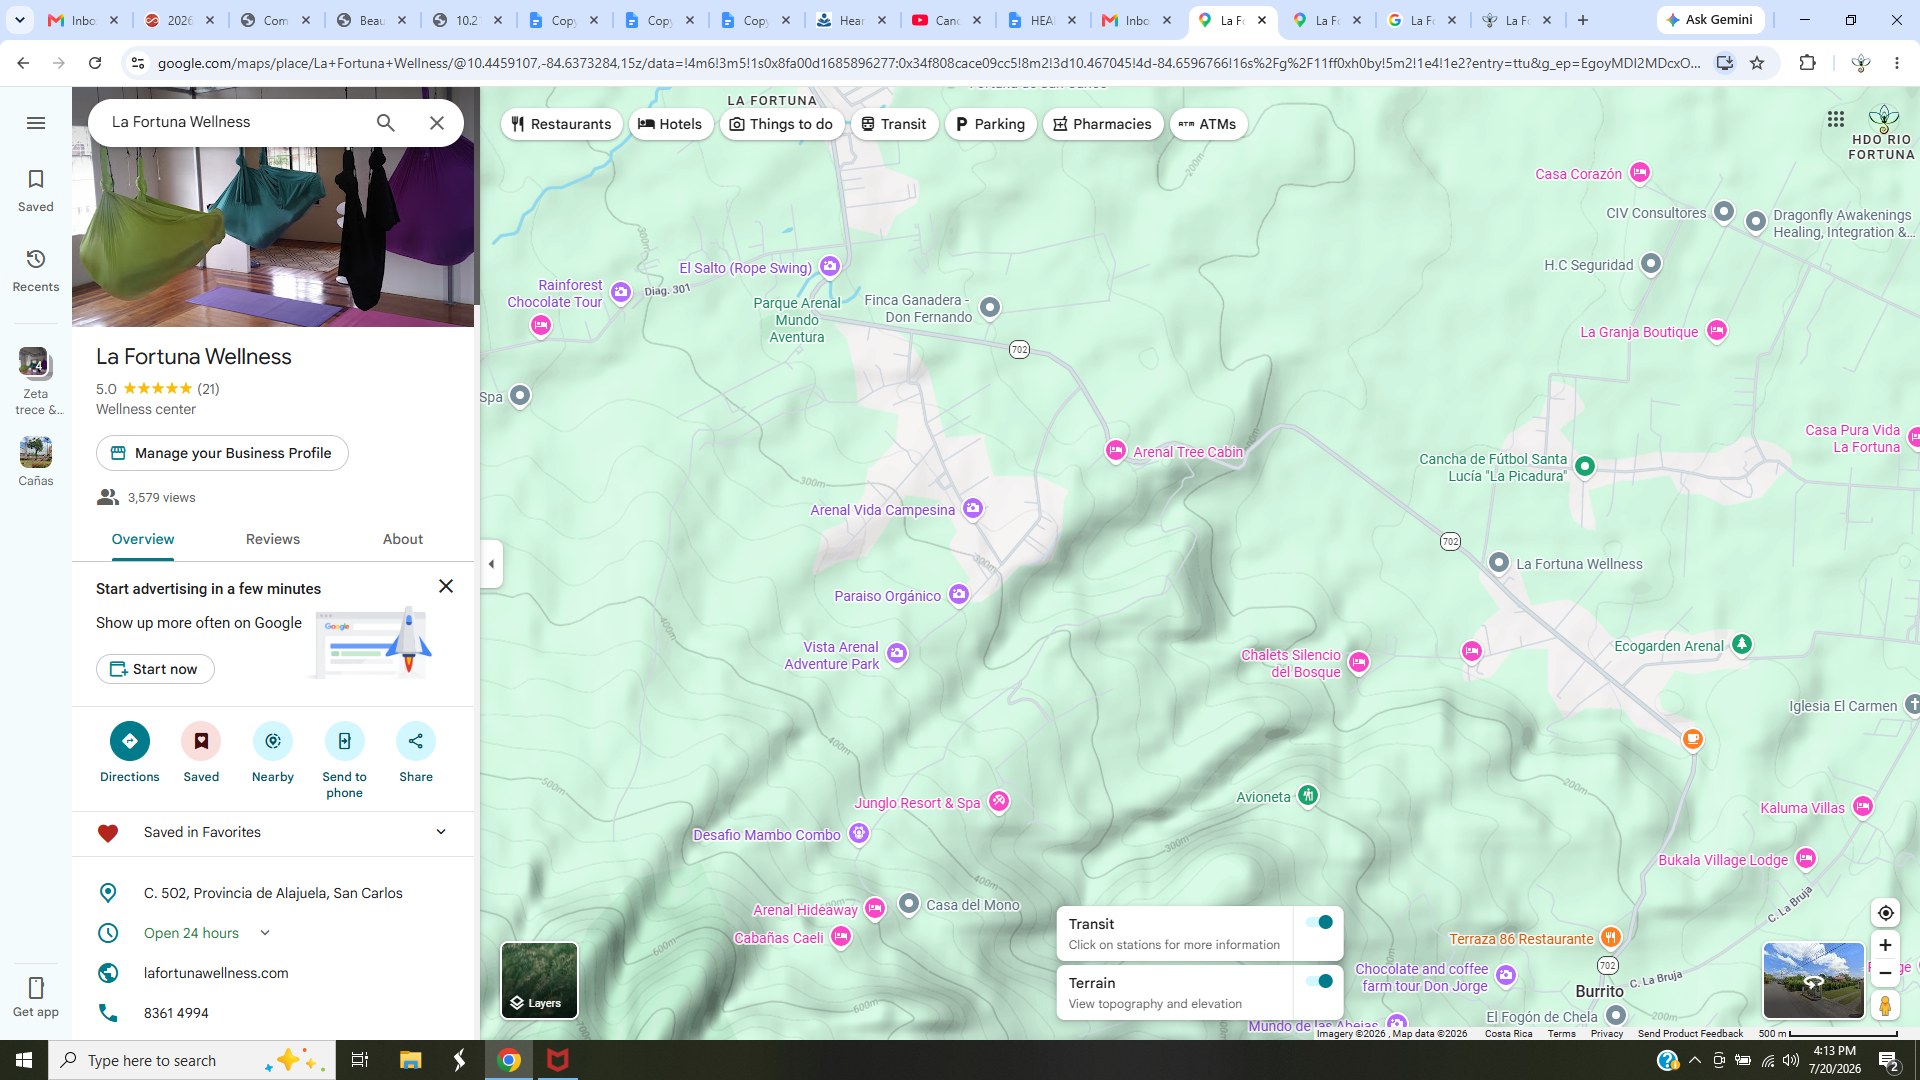Send place to phone icon
Screen dimensions: 1920x1080
click(345, 741)
